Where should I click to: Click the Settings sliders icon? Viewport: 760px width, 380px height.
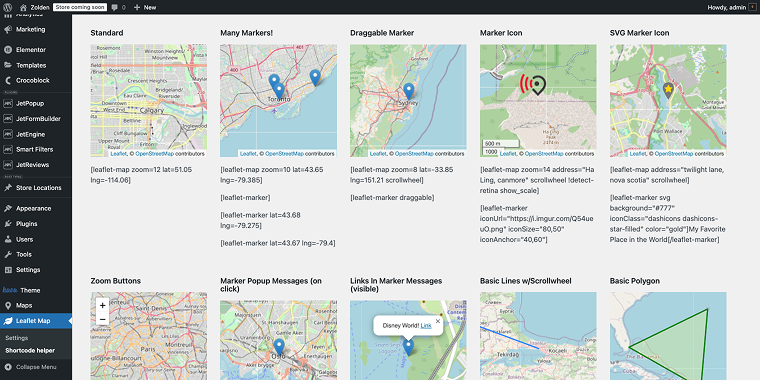click(x=8, y=270)
